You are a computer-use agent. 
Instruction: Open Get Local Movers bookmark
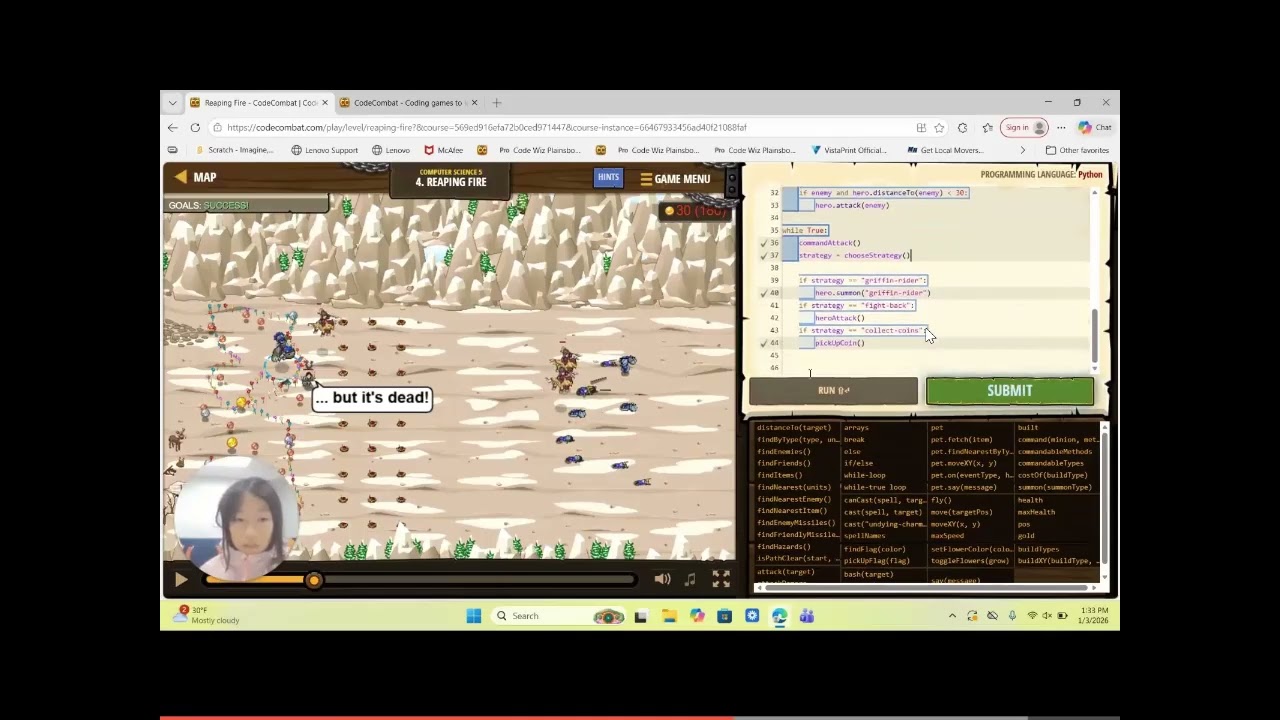click(x=945, y=150)
